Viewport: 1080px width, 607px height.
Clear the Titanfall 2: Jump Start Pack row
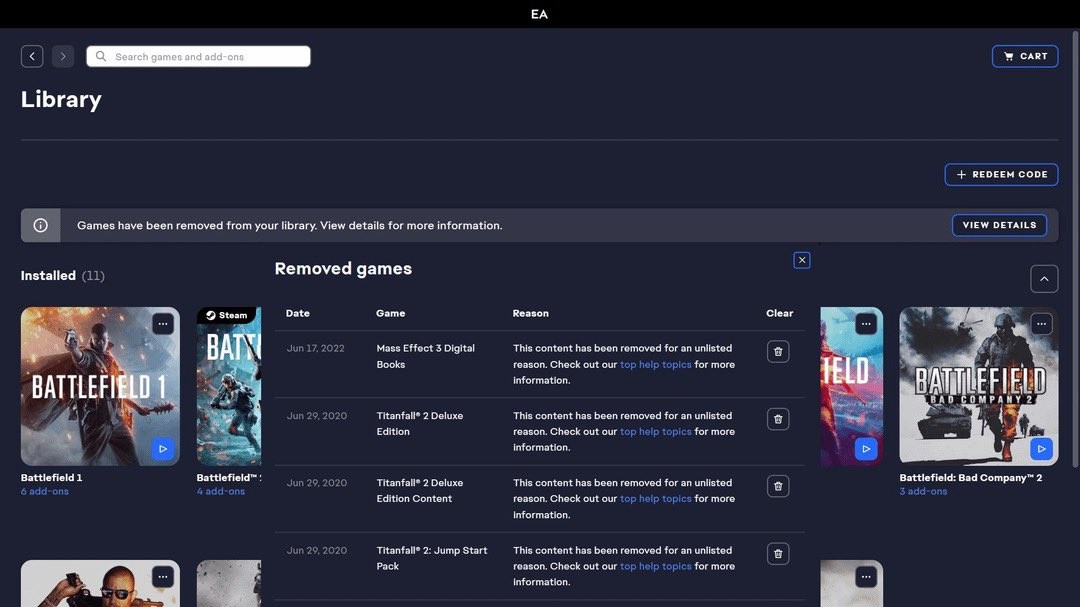tap(778, 553)
